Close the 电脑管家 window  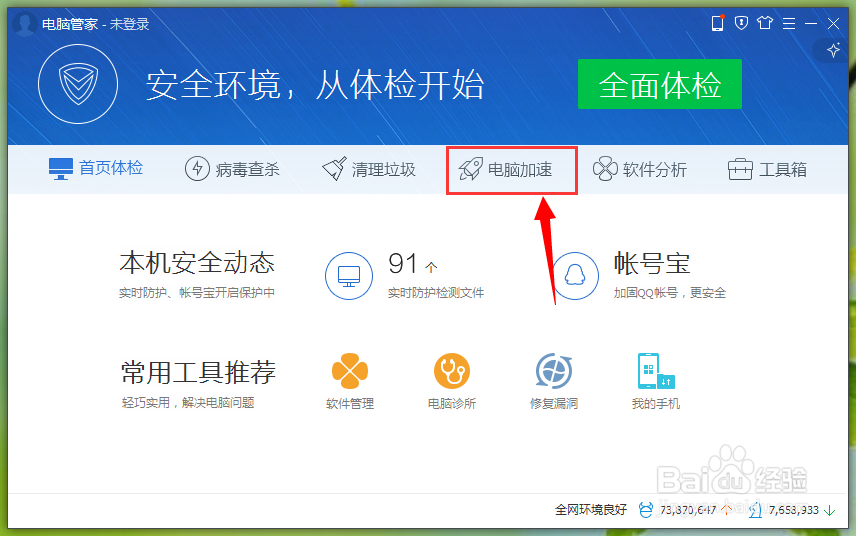click(833, 23)
